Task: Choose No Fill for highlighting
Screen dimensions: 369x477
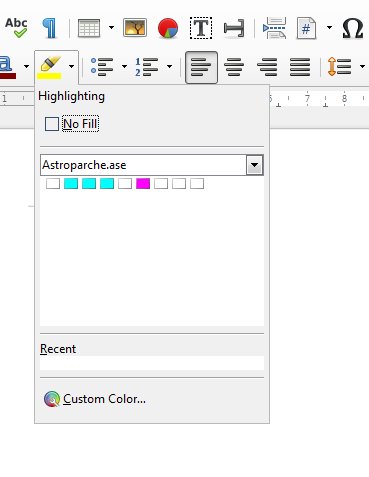Action: tap(72, 124)
